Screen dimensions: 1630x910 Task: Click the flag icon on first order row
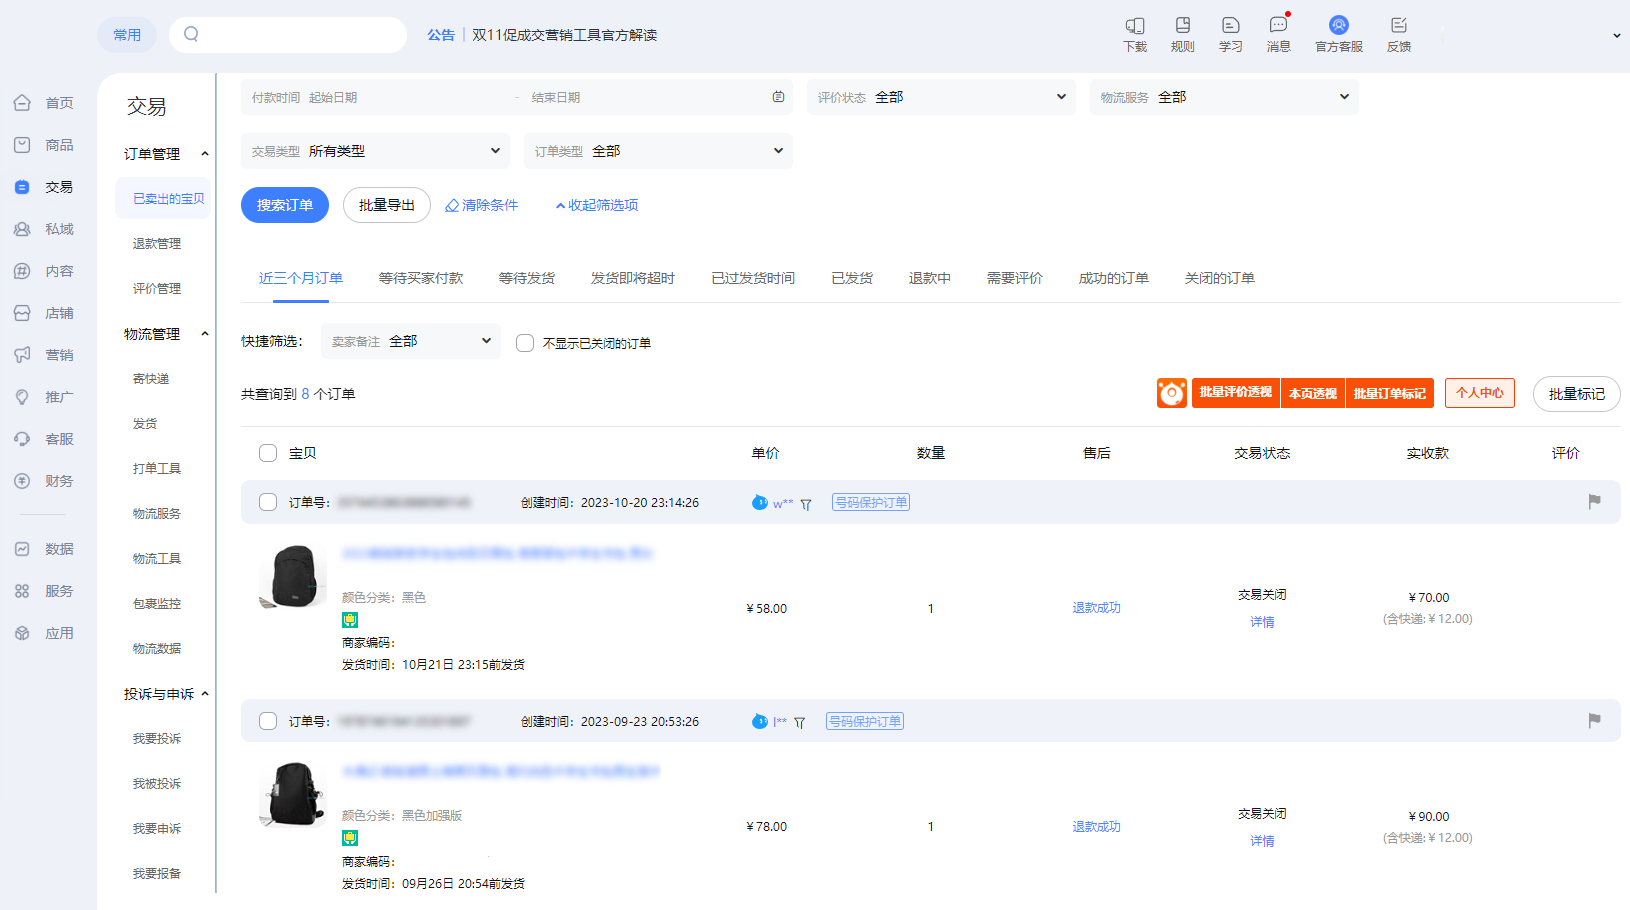click(1594, 502)
